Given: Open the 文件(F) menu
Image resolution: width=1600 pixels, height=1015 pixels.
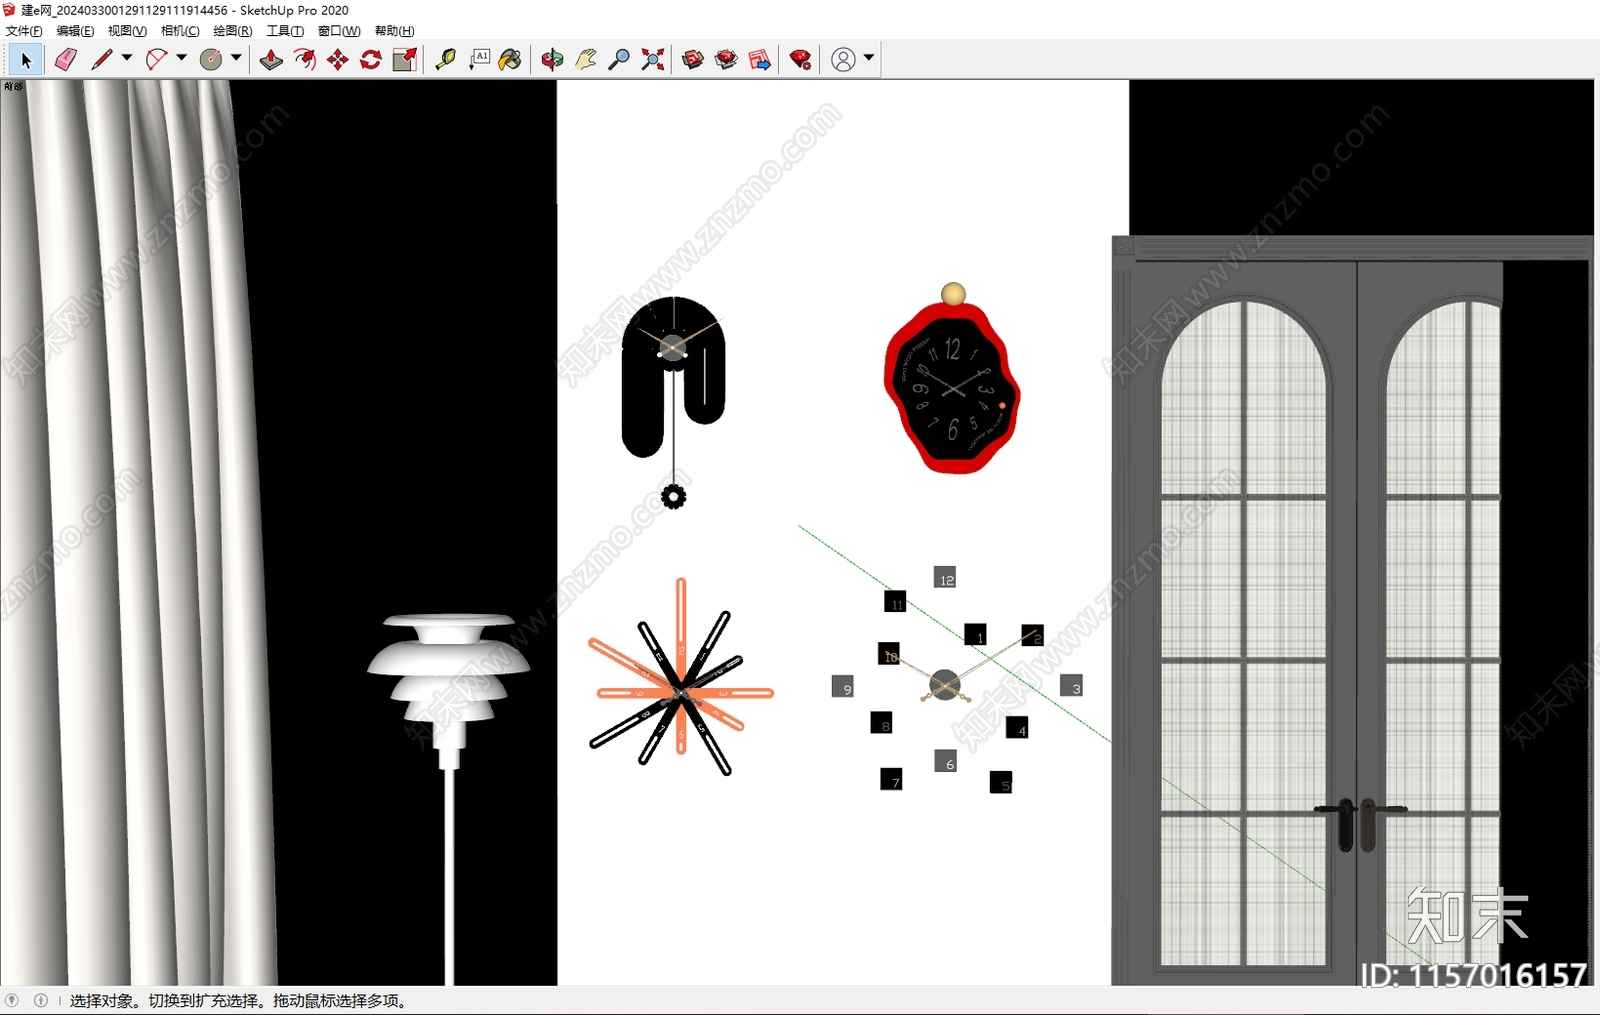Looking at the screenshot, I should coord(24,31).
